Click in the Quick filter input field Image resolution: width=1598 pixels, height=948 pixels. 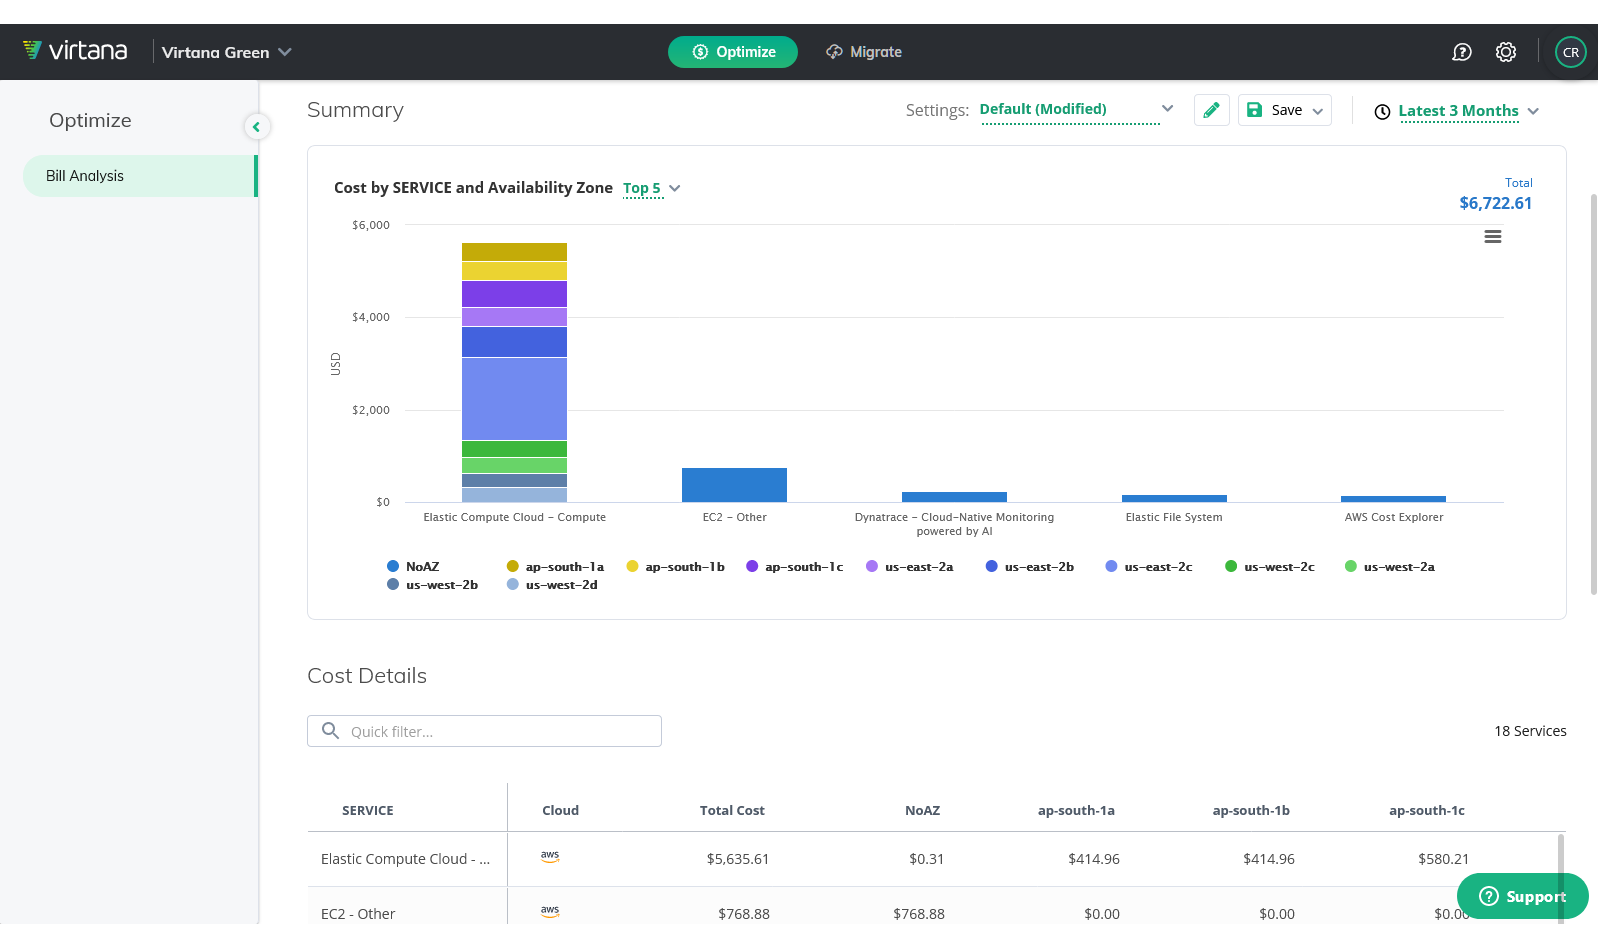coord(484,731)
